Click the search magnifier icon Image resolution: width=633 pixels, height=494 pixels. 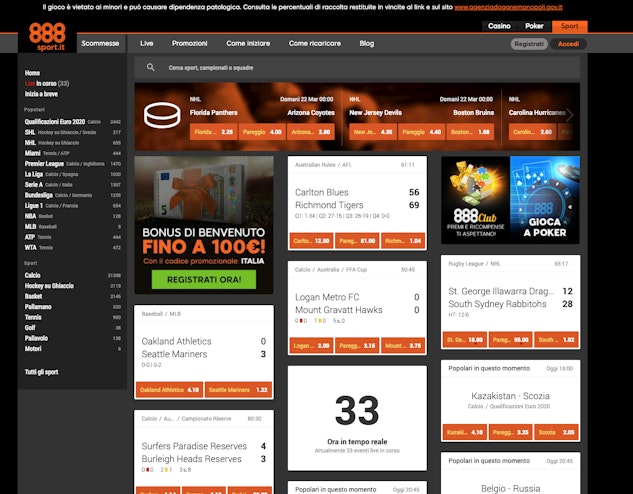[151, 67]
